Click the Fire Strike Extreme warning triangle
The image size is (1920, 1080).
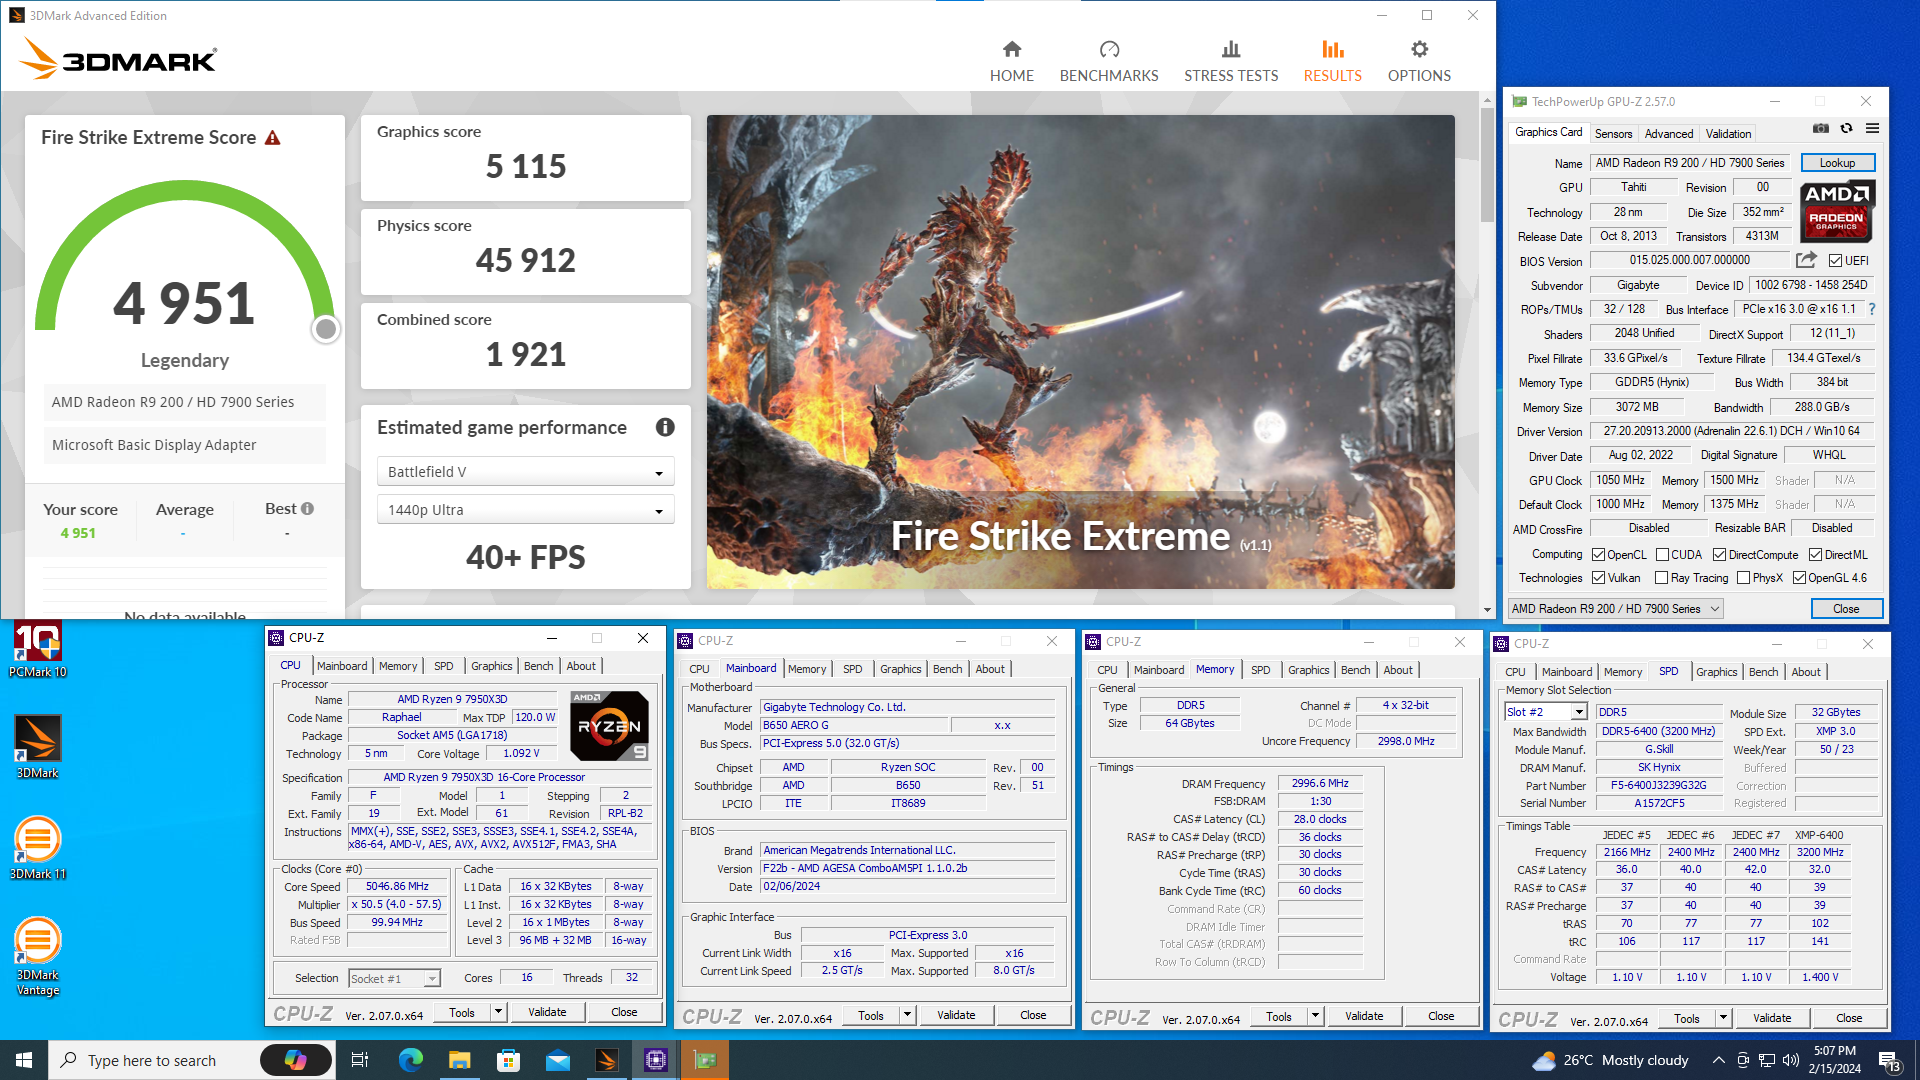click(x=272, y=138)
